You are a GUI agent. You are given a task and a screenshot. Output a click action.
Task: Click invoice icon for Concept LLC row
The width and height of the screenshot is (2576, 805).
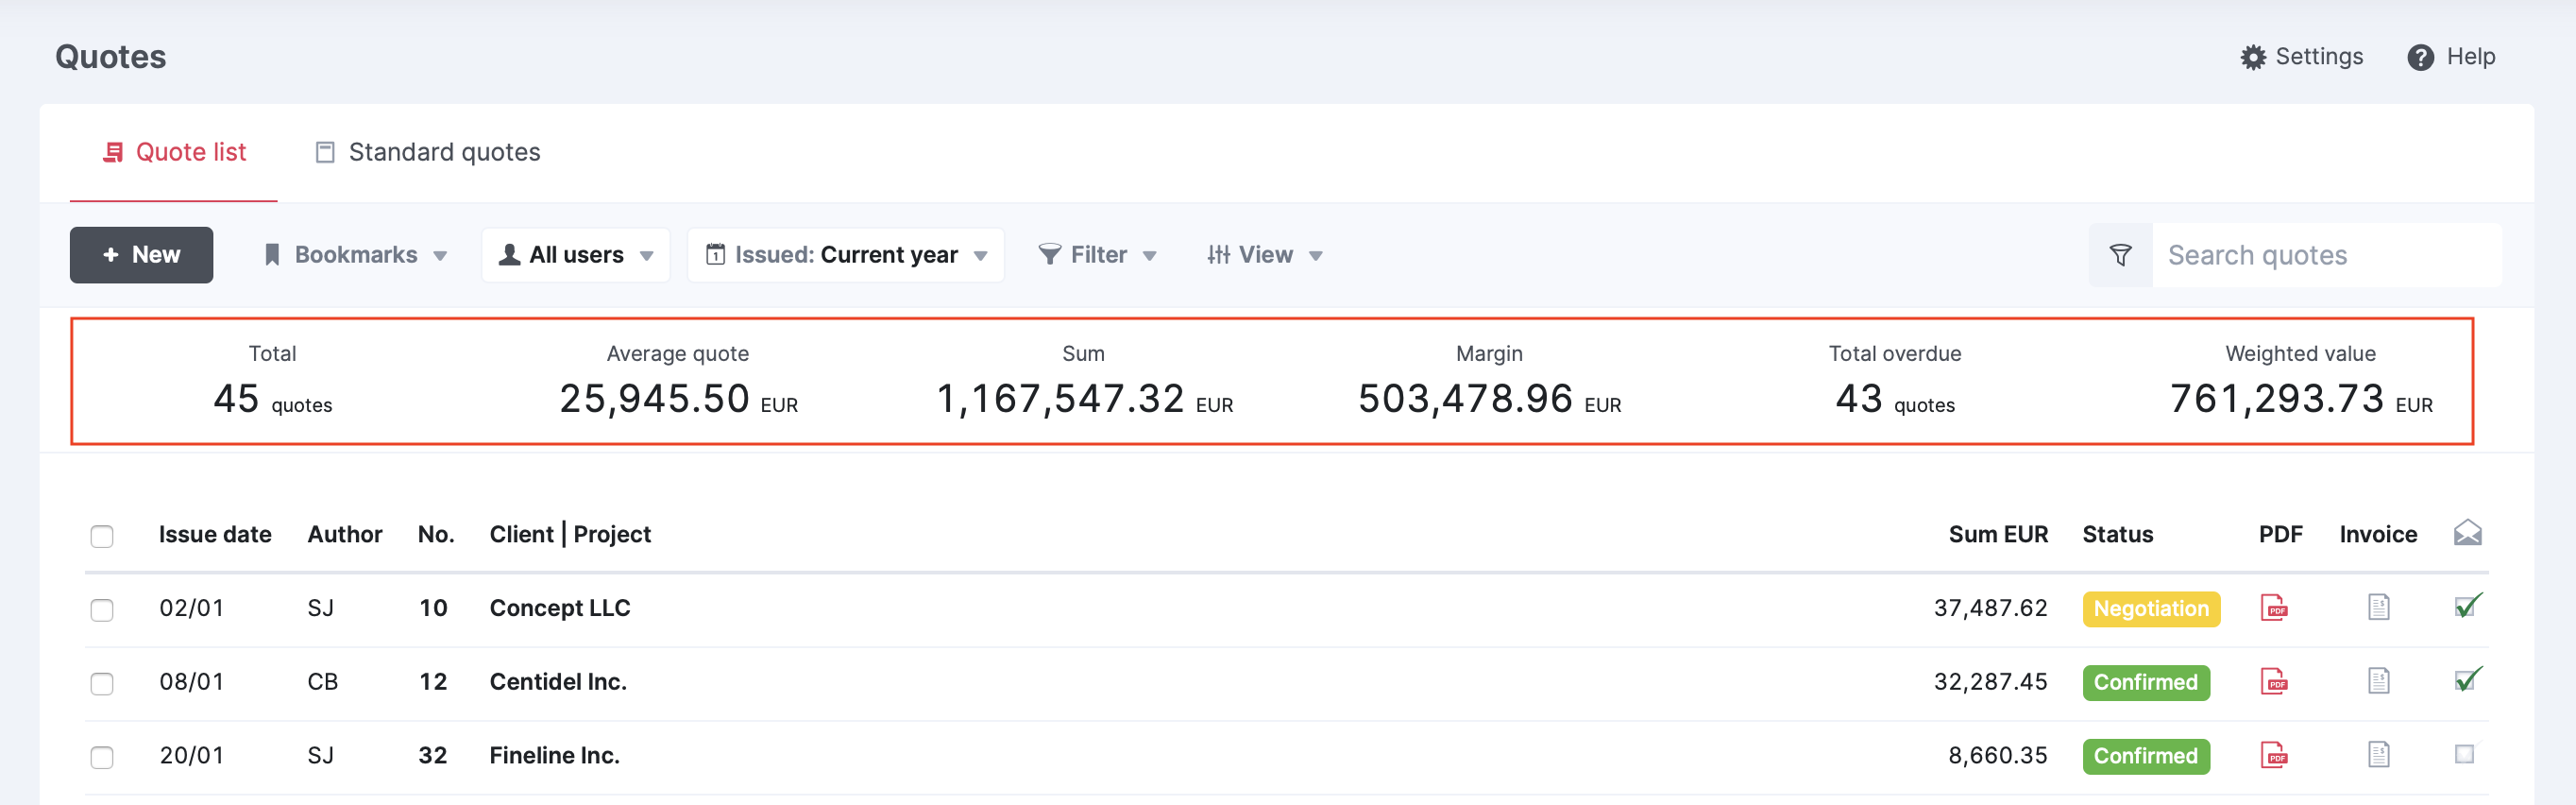coord(2378,608)
